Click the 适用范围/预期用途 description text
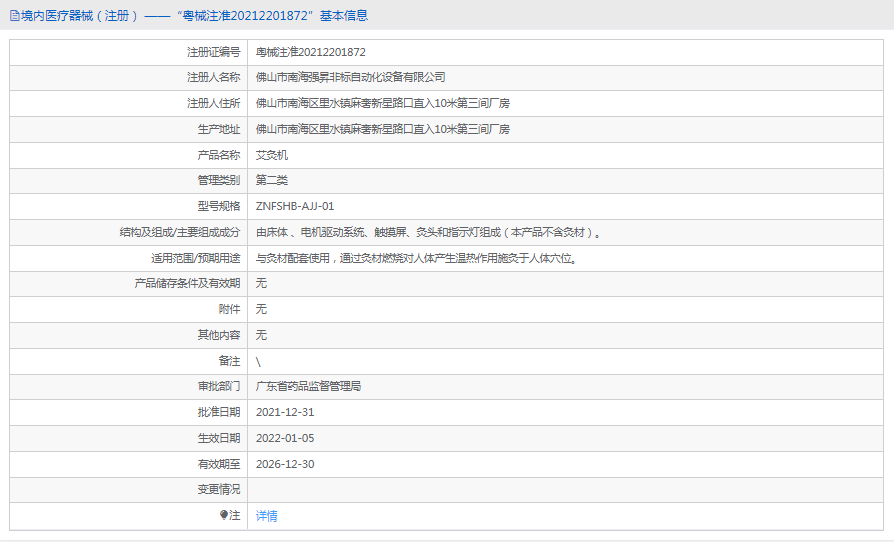 [417, 259]
